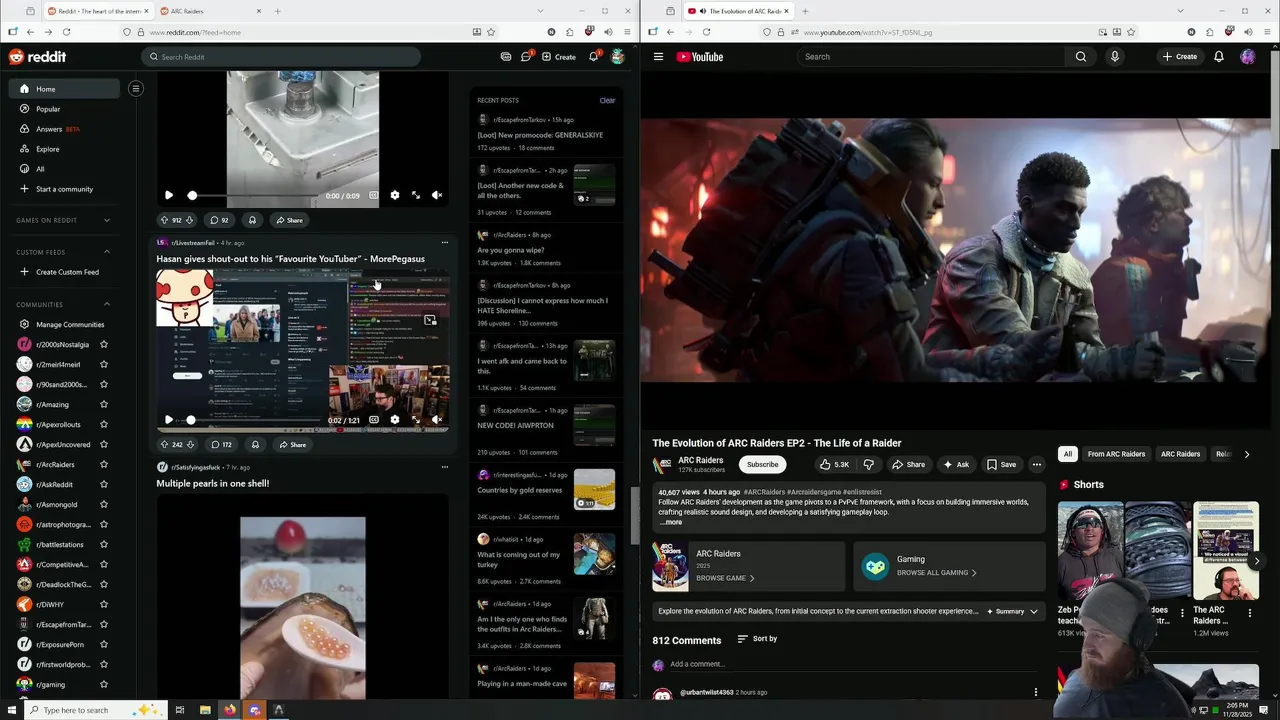
Task: Open Reddit user avatar menu
Action: tap(618, 57)
